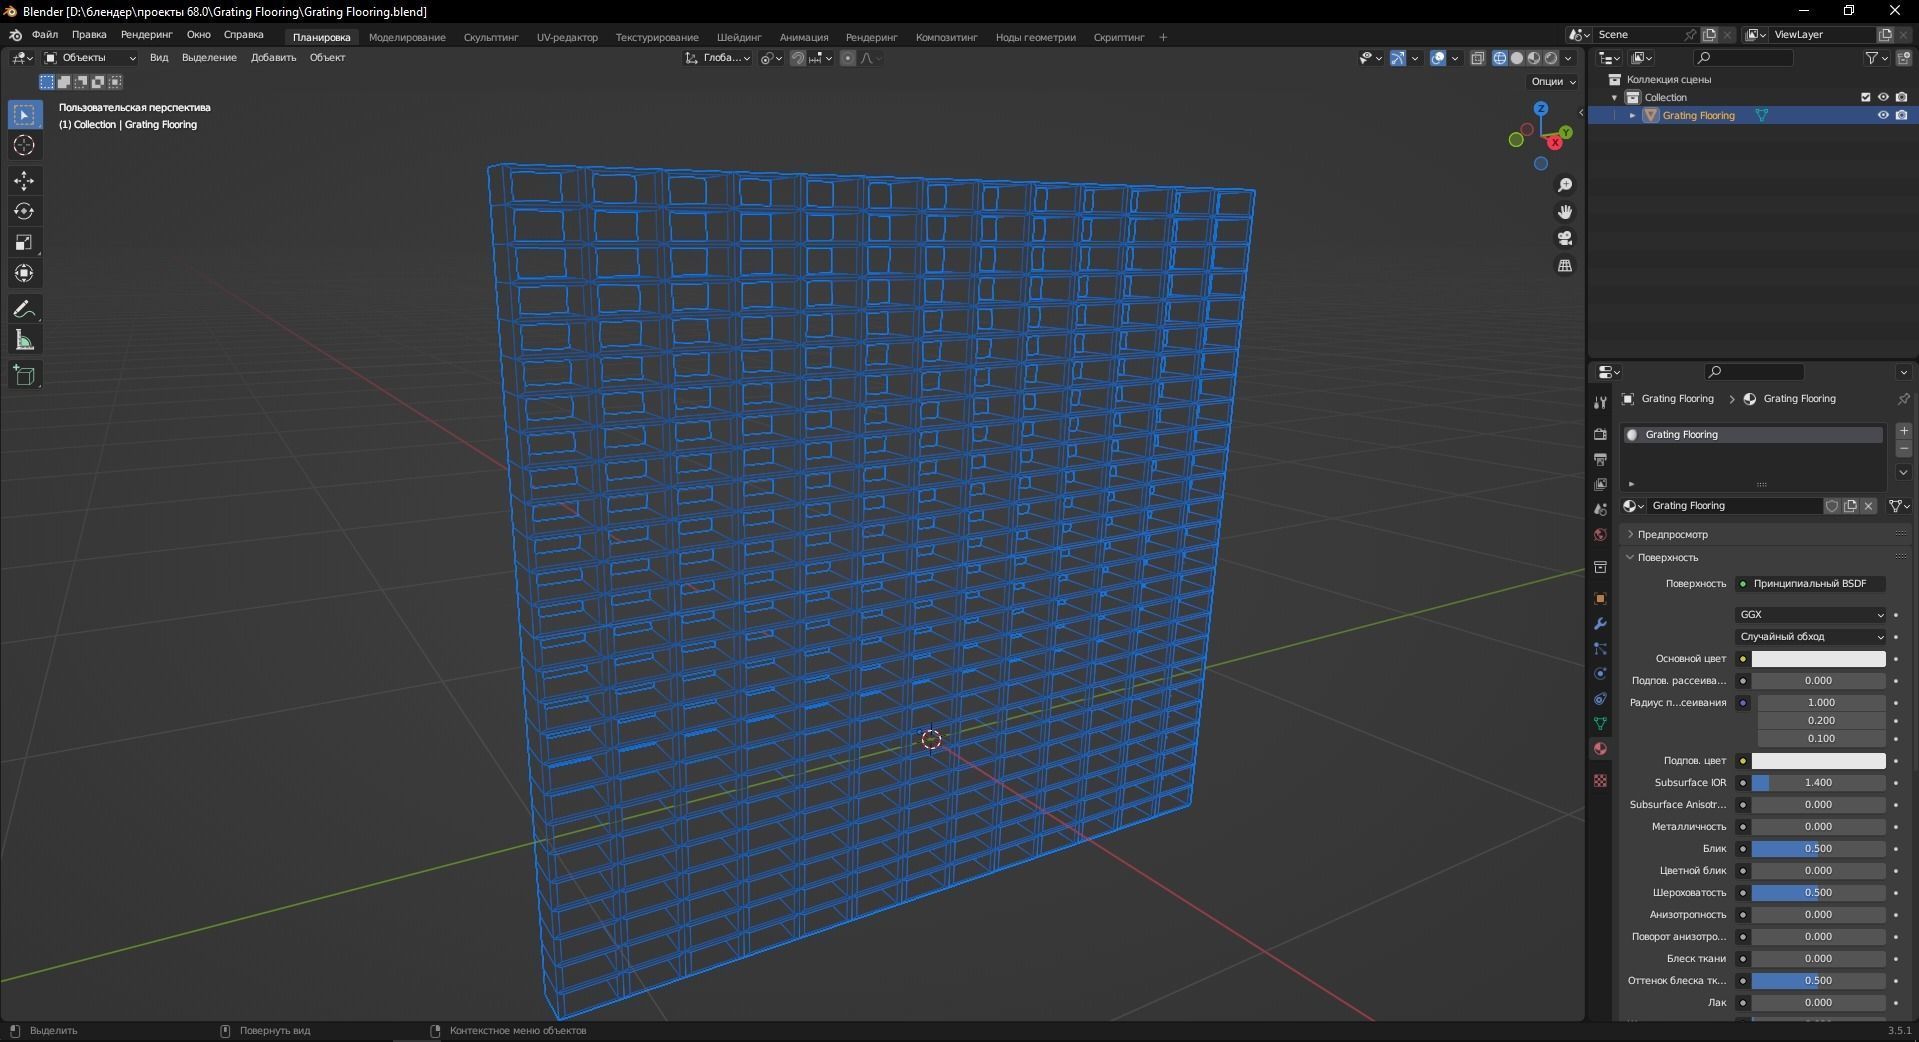Collapse the Поверхность panel
Viewport: 1919px width, 1042px height.
[1667, 558]
